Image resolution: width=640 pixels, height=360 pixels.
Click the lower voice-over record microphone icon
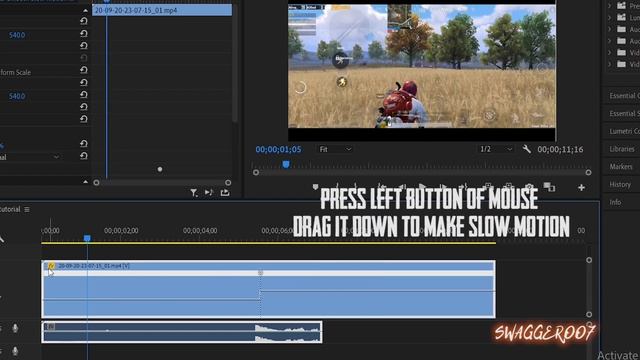point(15,351)
